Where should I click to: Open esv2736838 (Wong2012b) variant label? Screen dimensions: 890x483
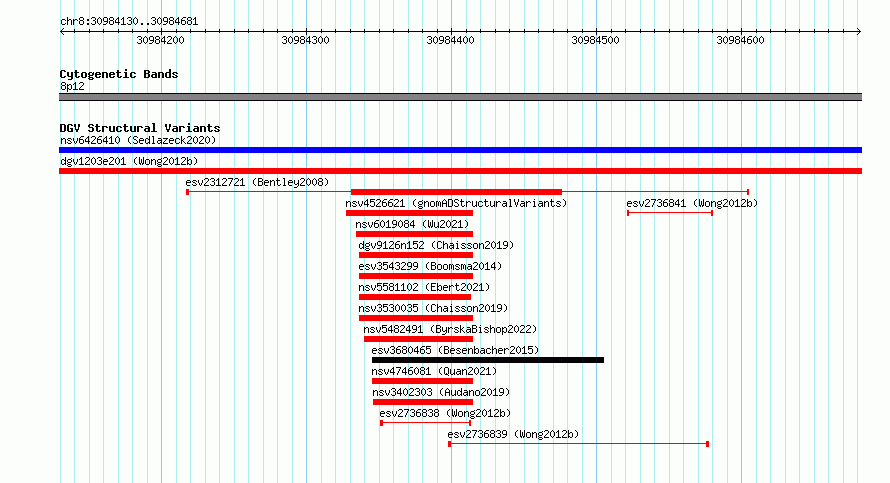(445, 413)
